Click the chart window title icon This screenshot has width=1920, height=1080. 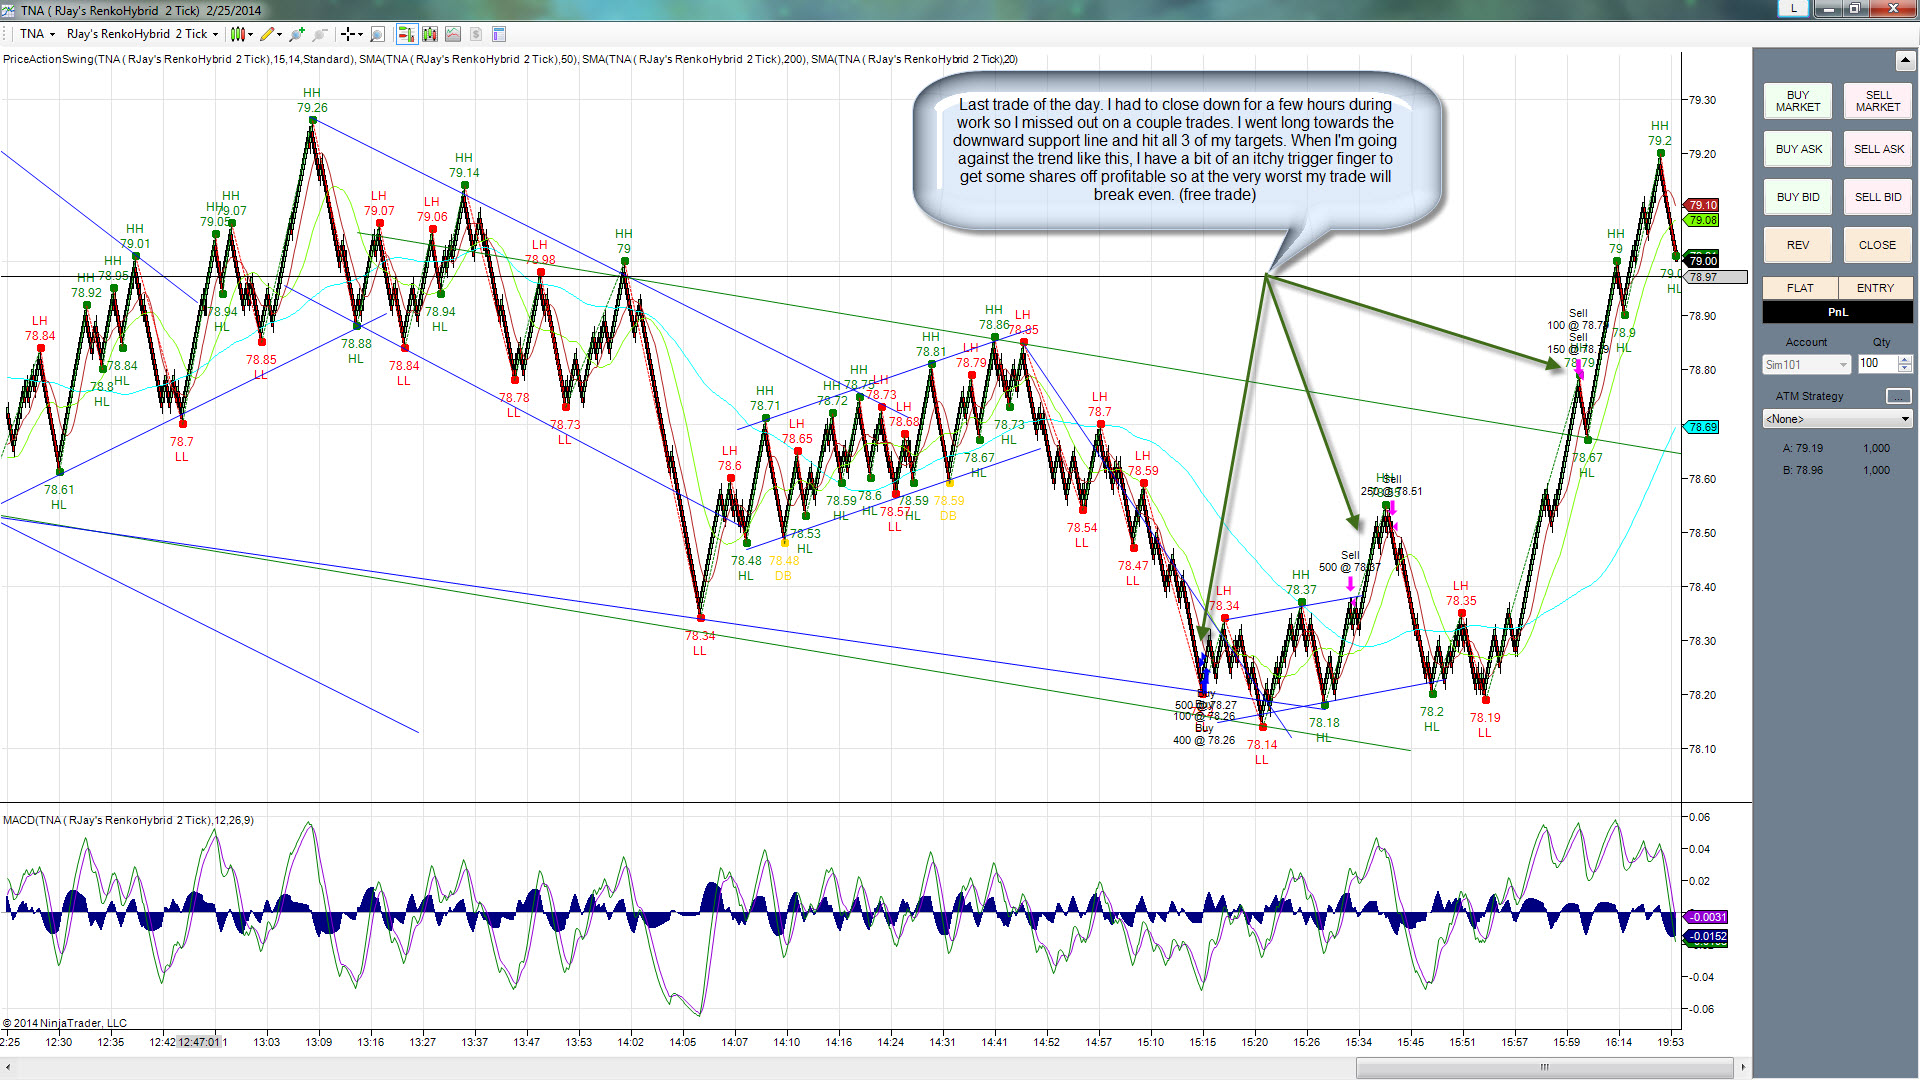point(9,10)
